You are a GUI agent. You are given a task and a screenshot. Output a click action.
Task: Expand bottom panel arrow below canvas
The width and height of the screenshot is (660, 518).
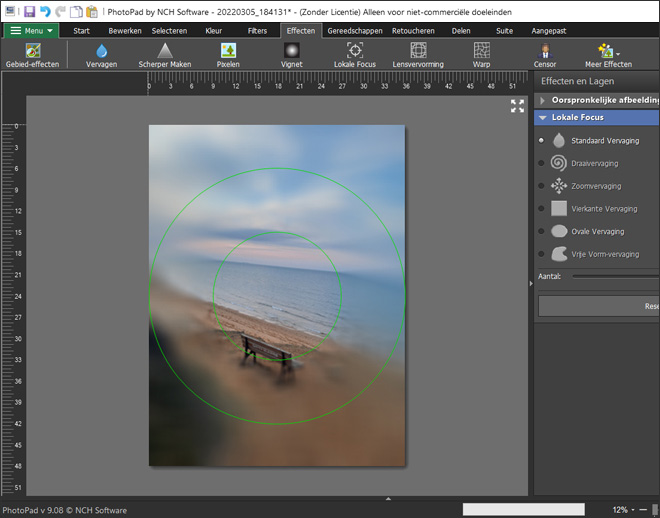click(x=388, y=499)
